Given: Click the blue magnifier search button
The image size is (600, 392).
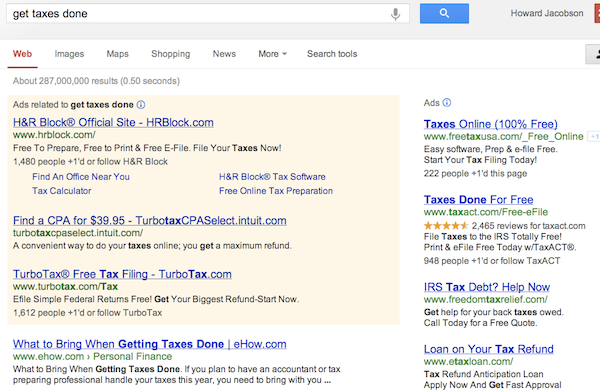Looking at the screenshot, I should coord(444,13).
